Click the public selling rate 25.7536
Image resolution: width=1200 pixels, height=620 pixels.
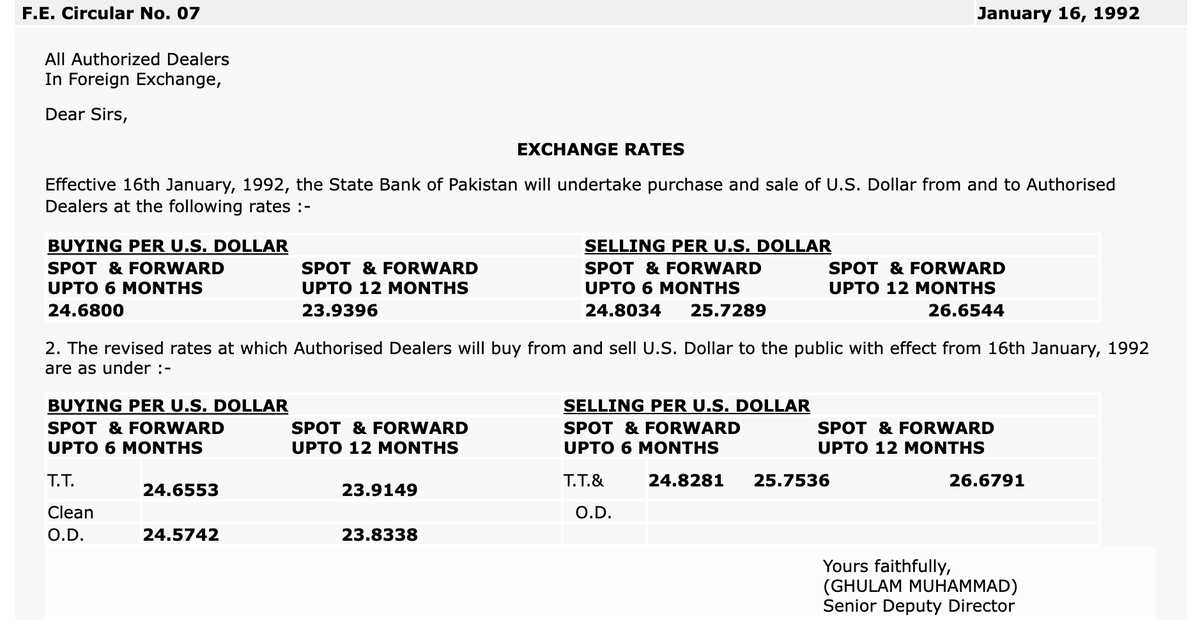click(x=791, y=480)
